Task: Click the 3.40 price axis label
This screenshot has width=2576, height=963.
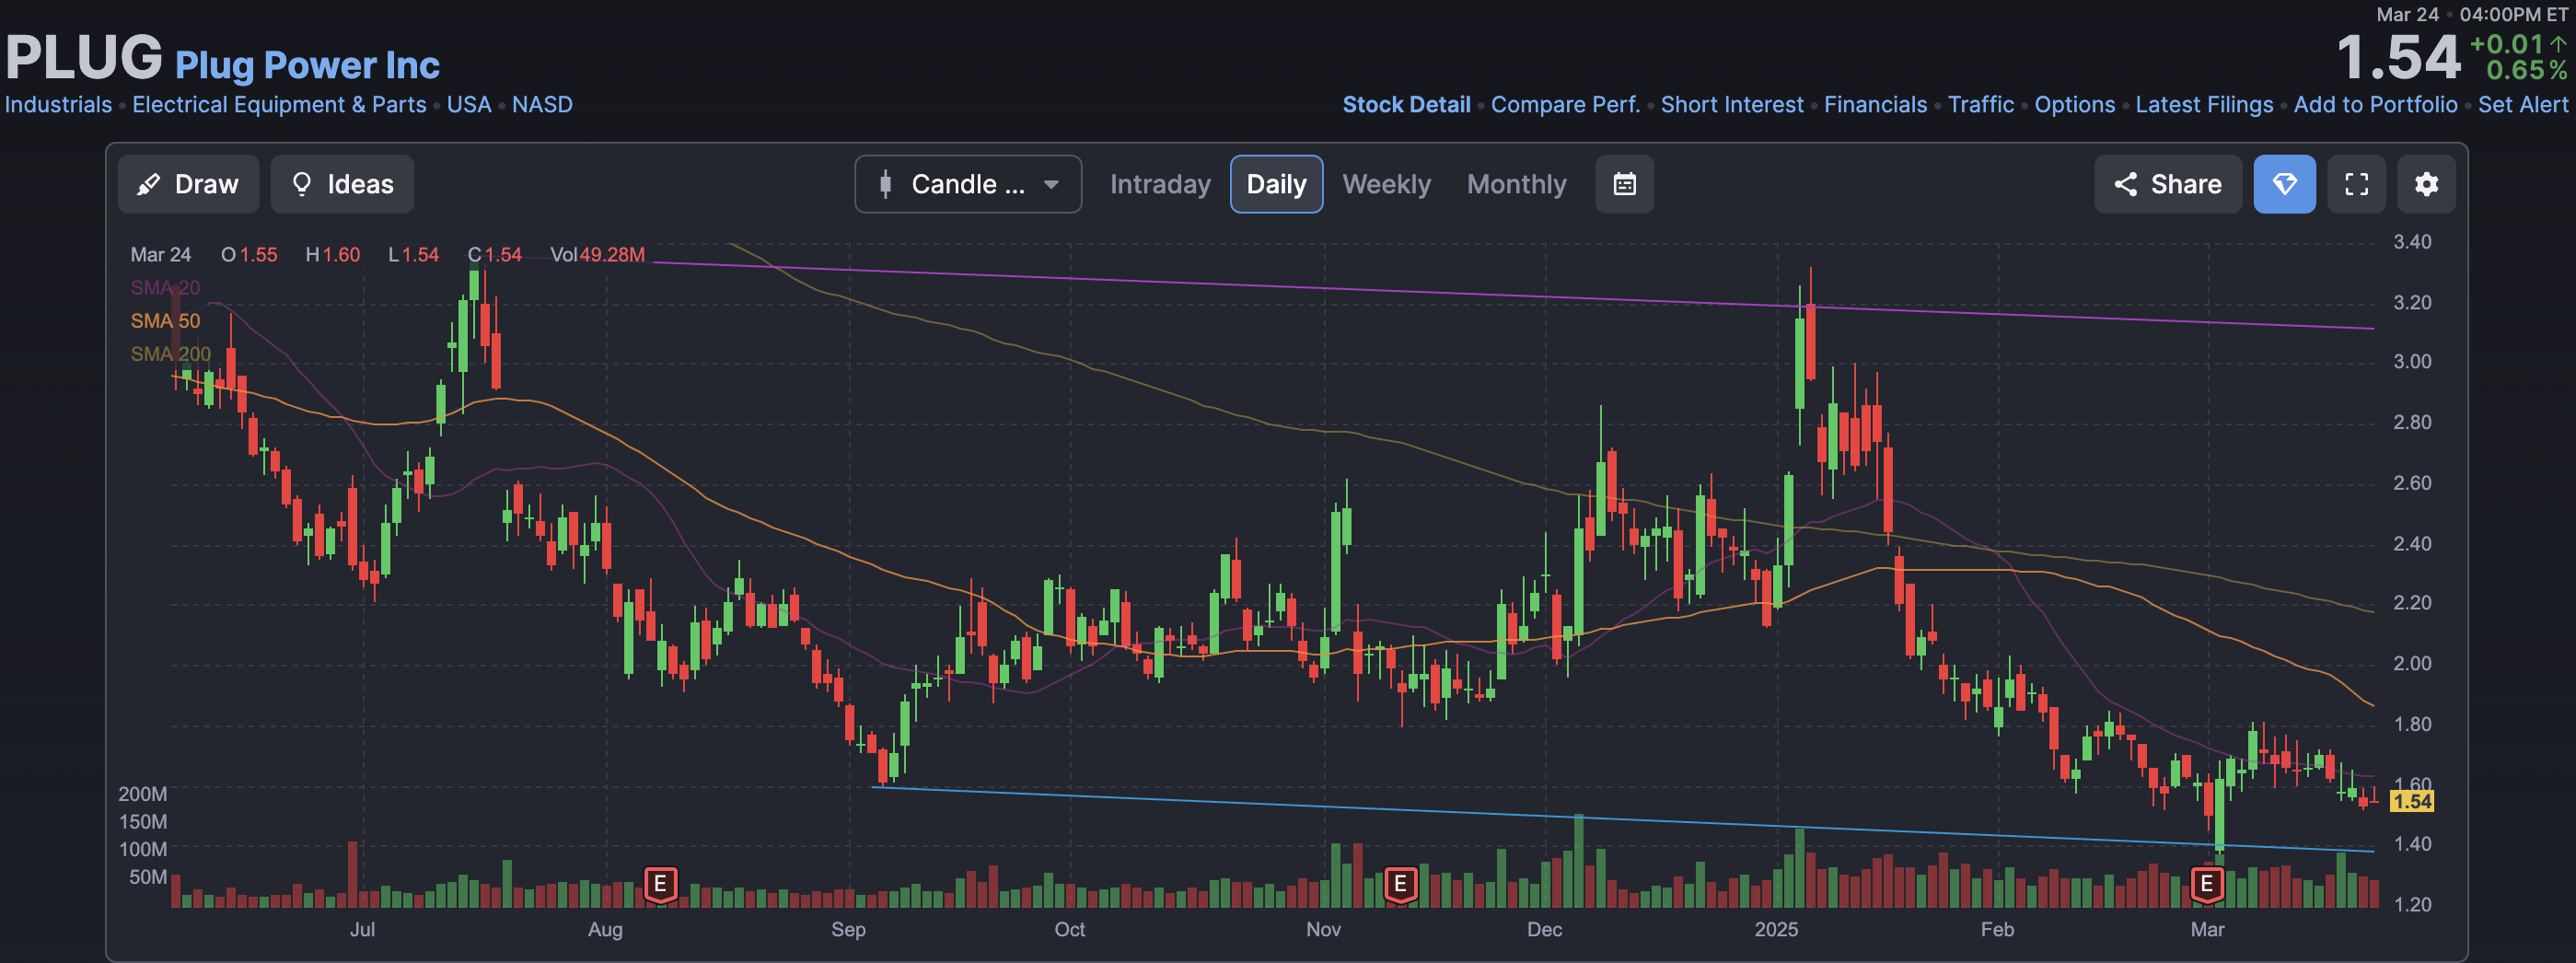Action: 2411,242
